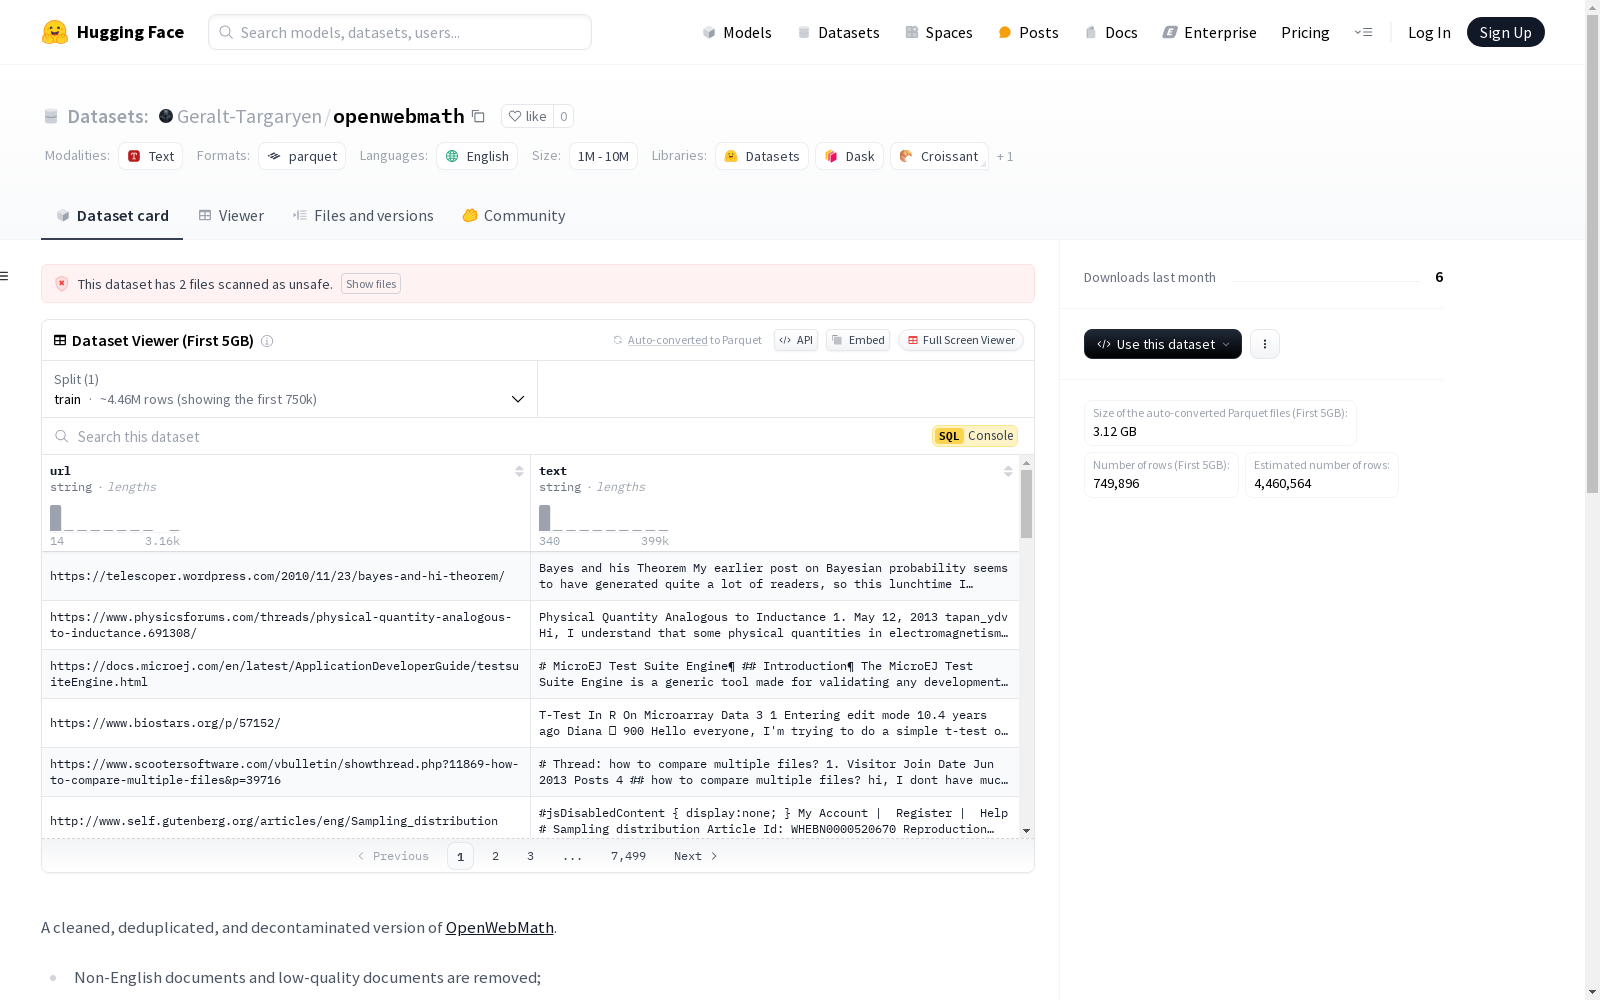This screenshot has height=1000, width=1600.
Task: Click the unsafe files warning icon
Action: (x=62, y=284)
